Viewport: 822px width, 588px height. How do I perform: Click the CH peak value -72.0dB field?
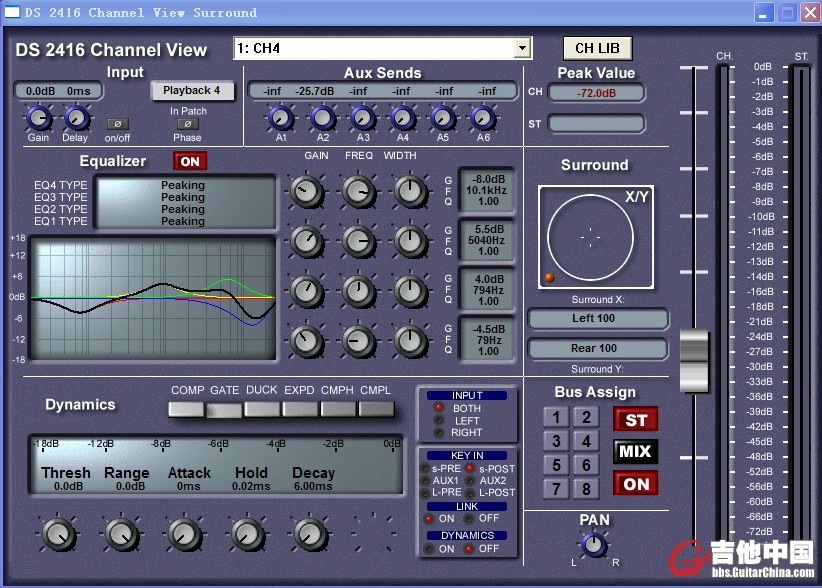click(597, 93)
